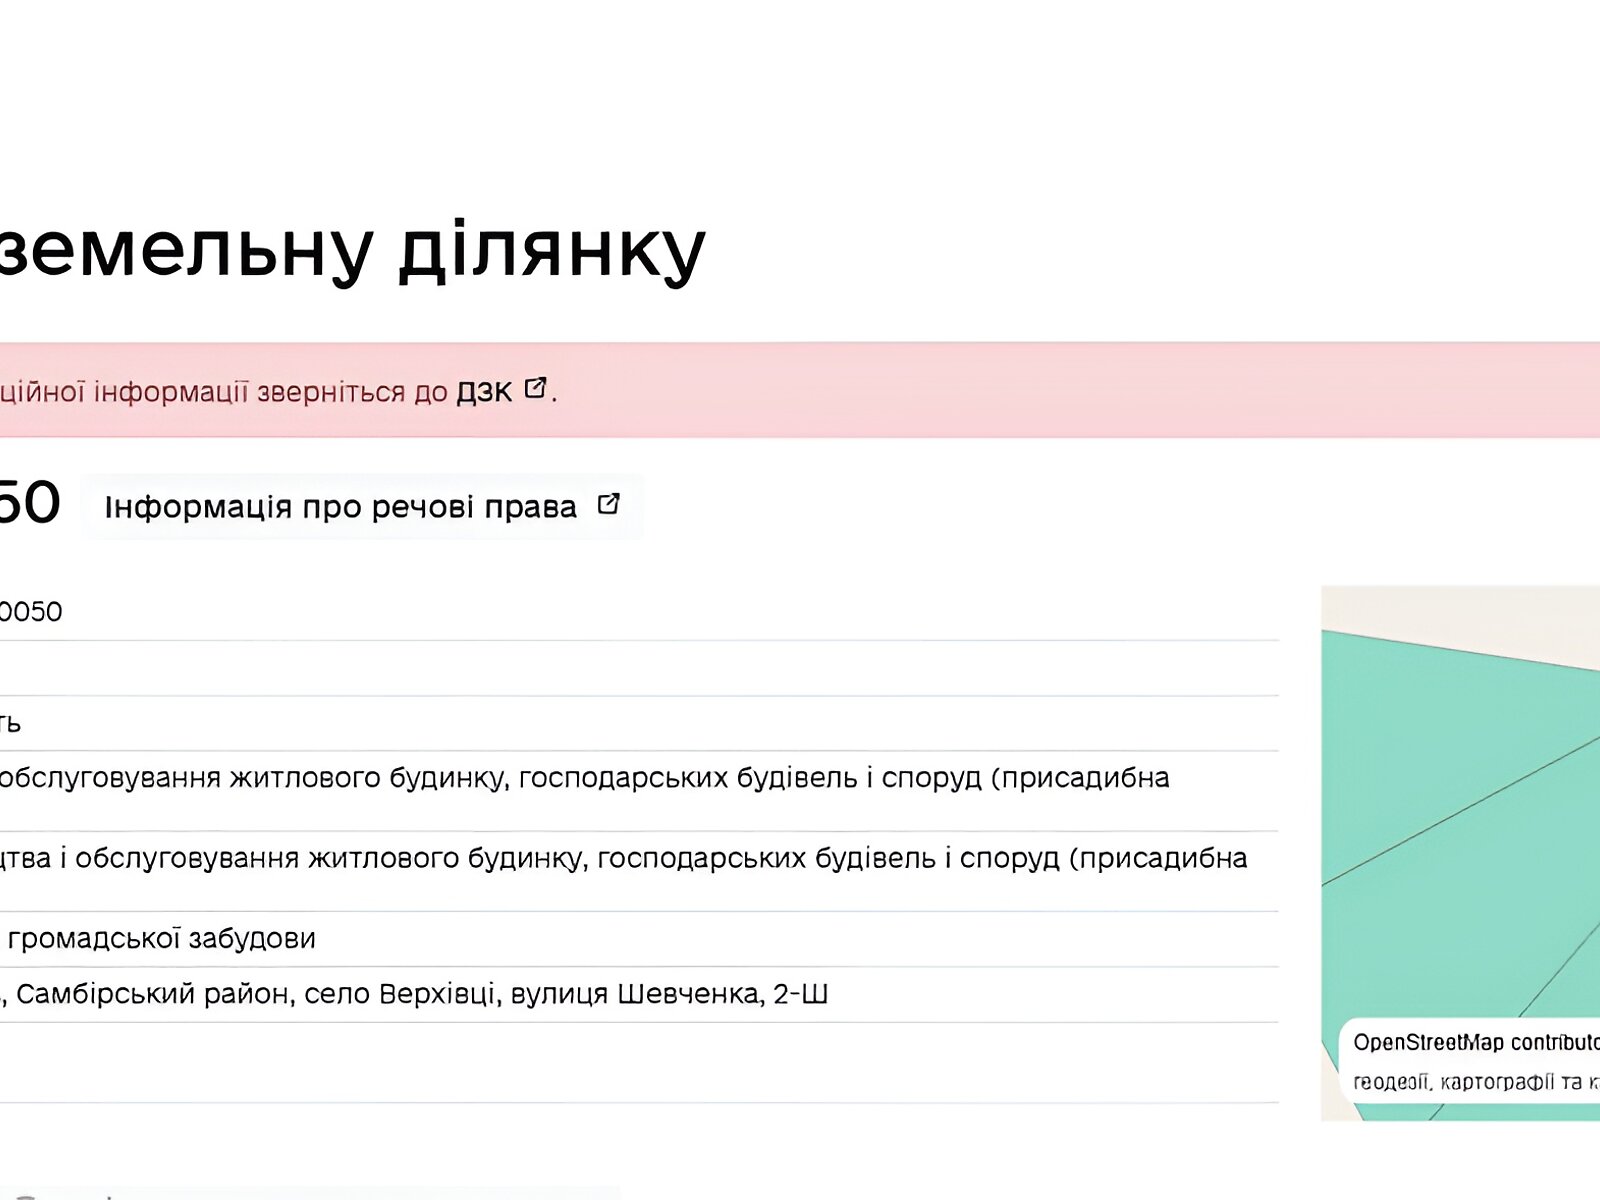Select cadastral number text ending 0050
Screen dimensions: 1600x1200
[x=31, y=611]
